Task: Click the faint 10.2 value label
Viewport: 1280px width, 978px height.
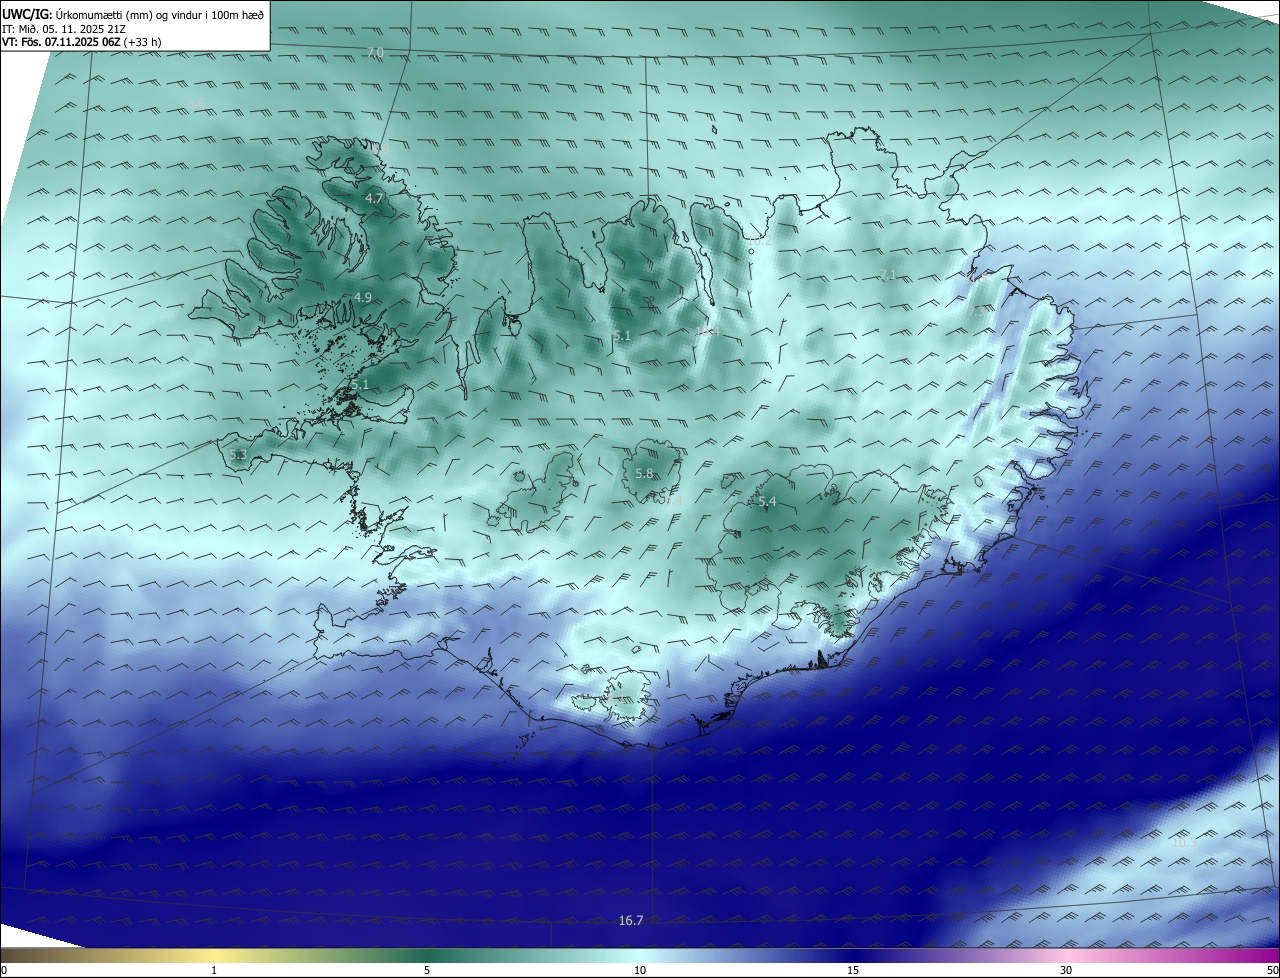Action: (760, 241)
